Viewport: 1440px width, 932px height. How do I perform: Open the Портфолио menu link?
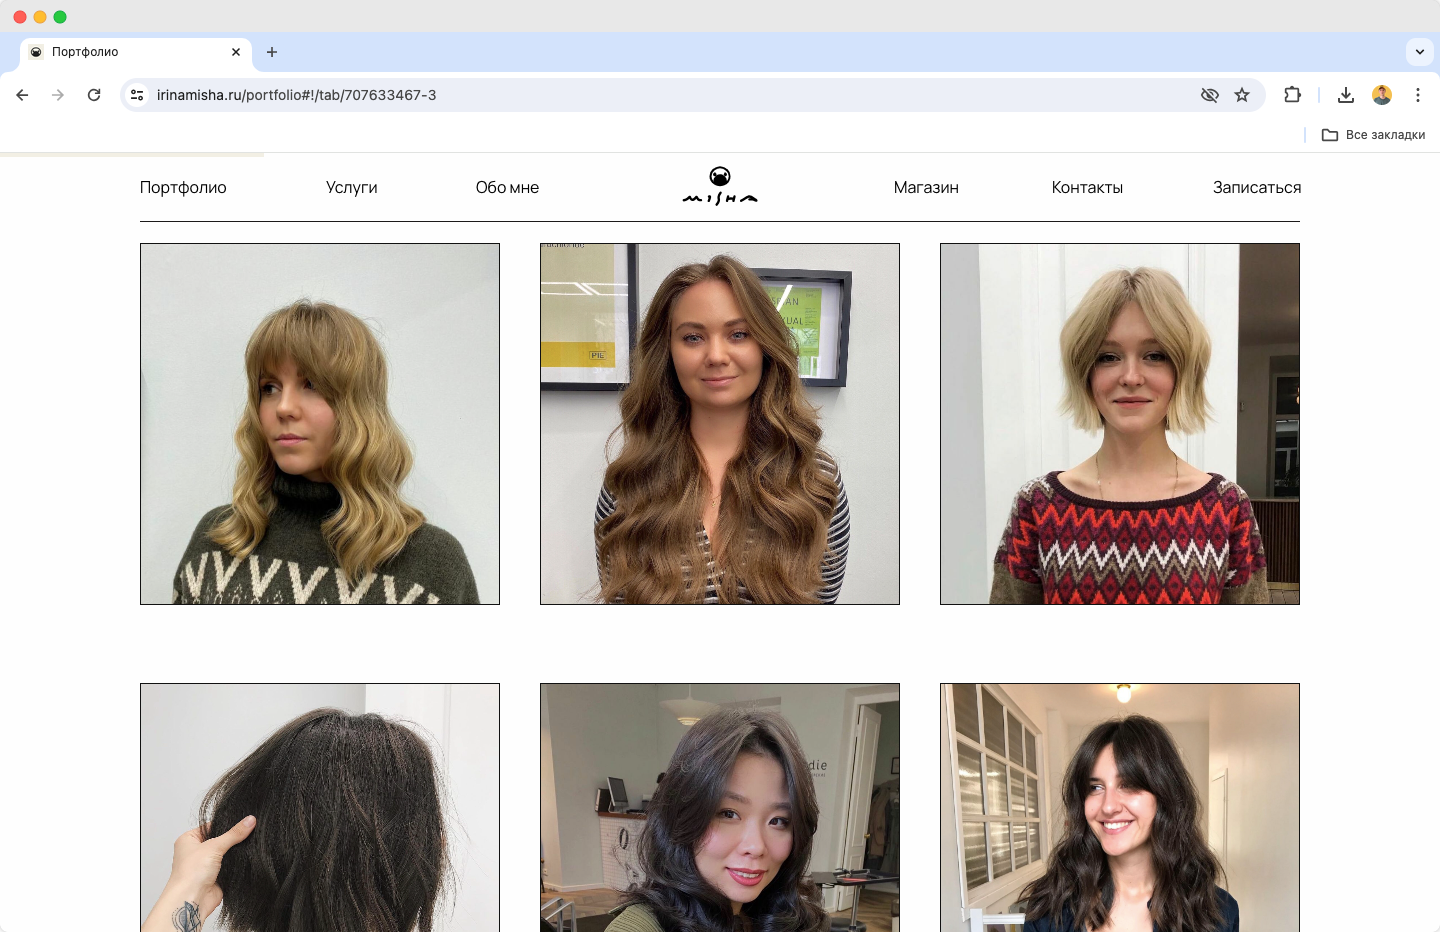(x=183, y=188)
